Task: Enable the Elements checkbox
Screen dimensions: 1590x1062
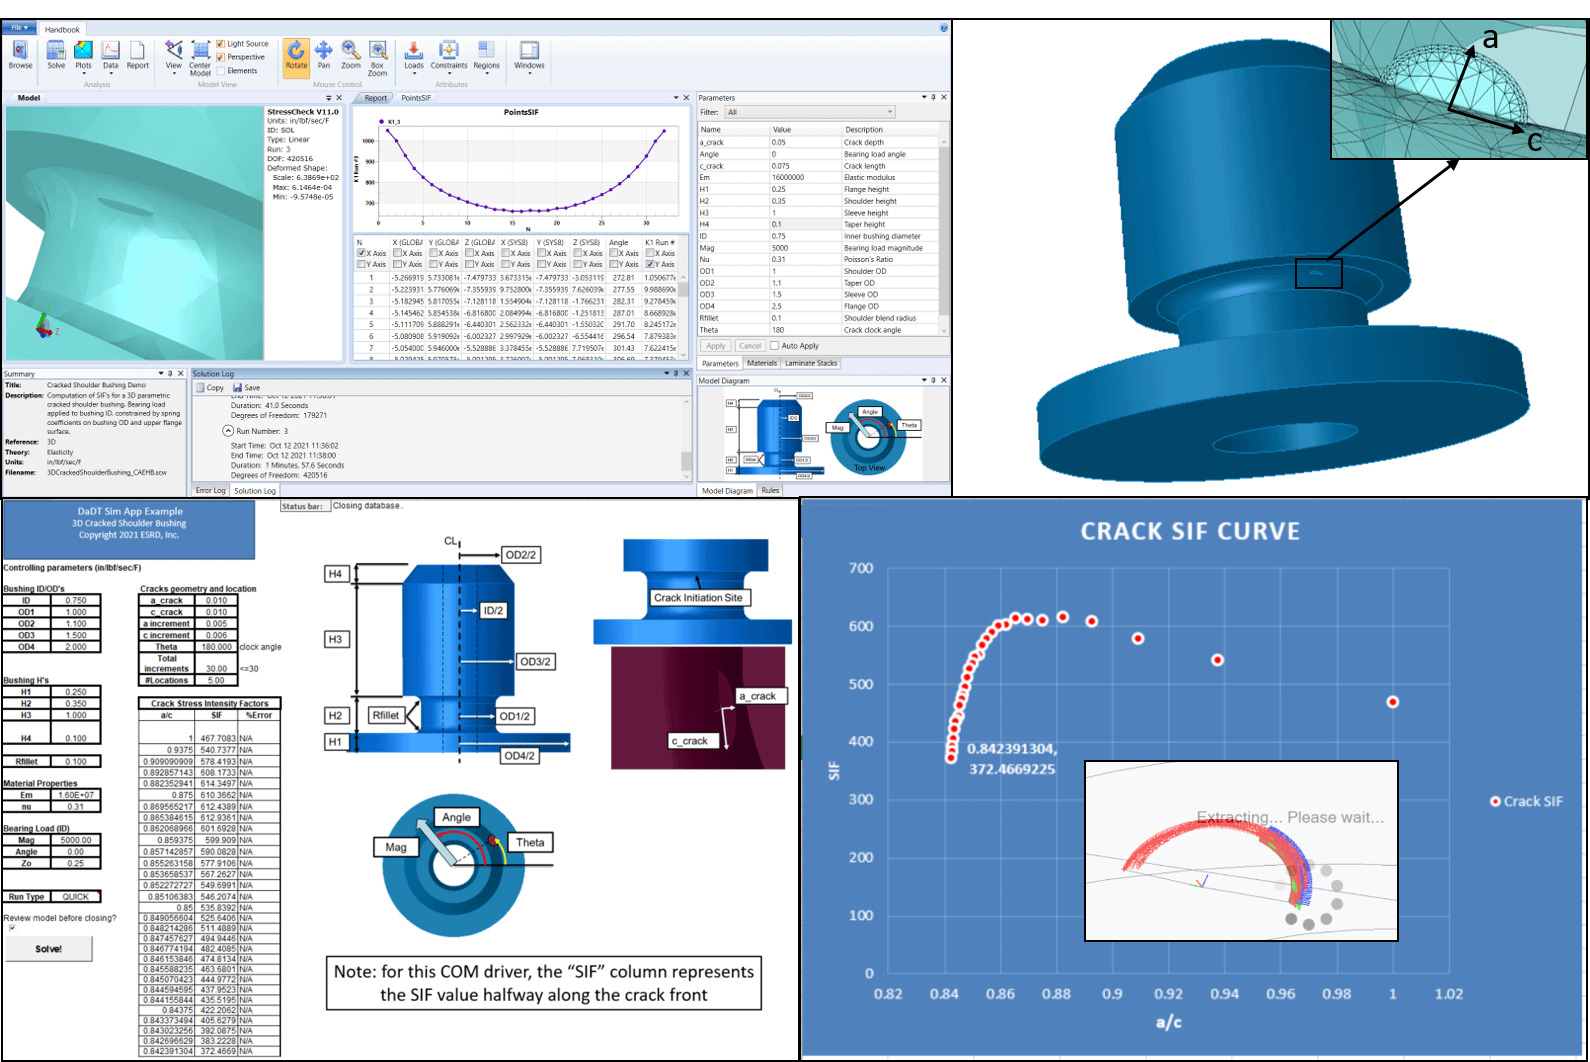Action: [221, 71]
